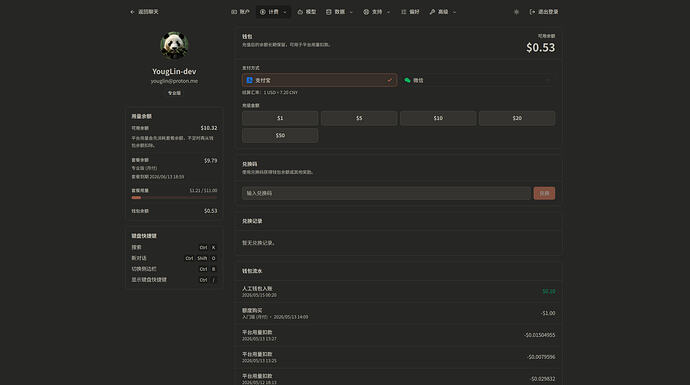Click the $9.79 plan balance value
The width and height of the screenshot is (690, 385).
[210, 161]
